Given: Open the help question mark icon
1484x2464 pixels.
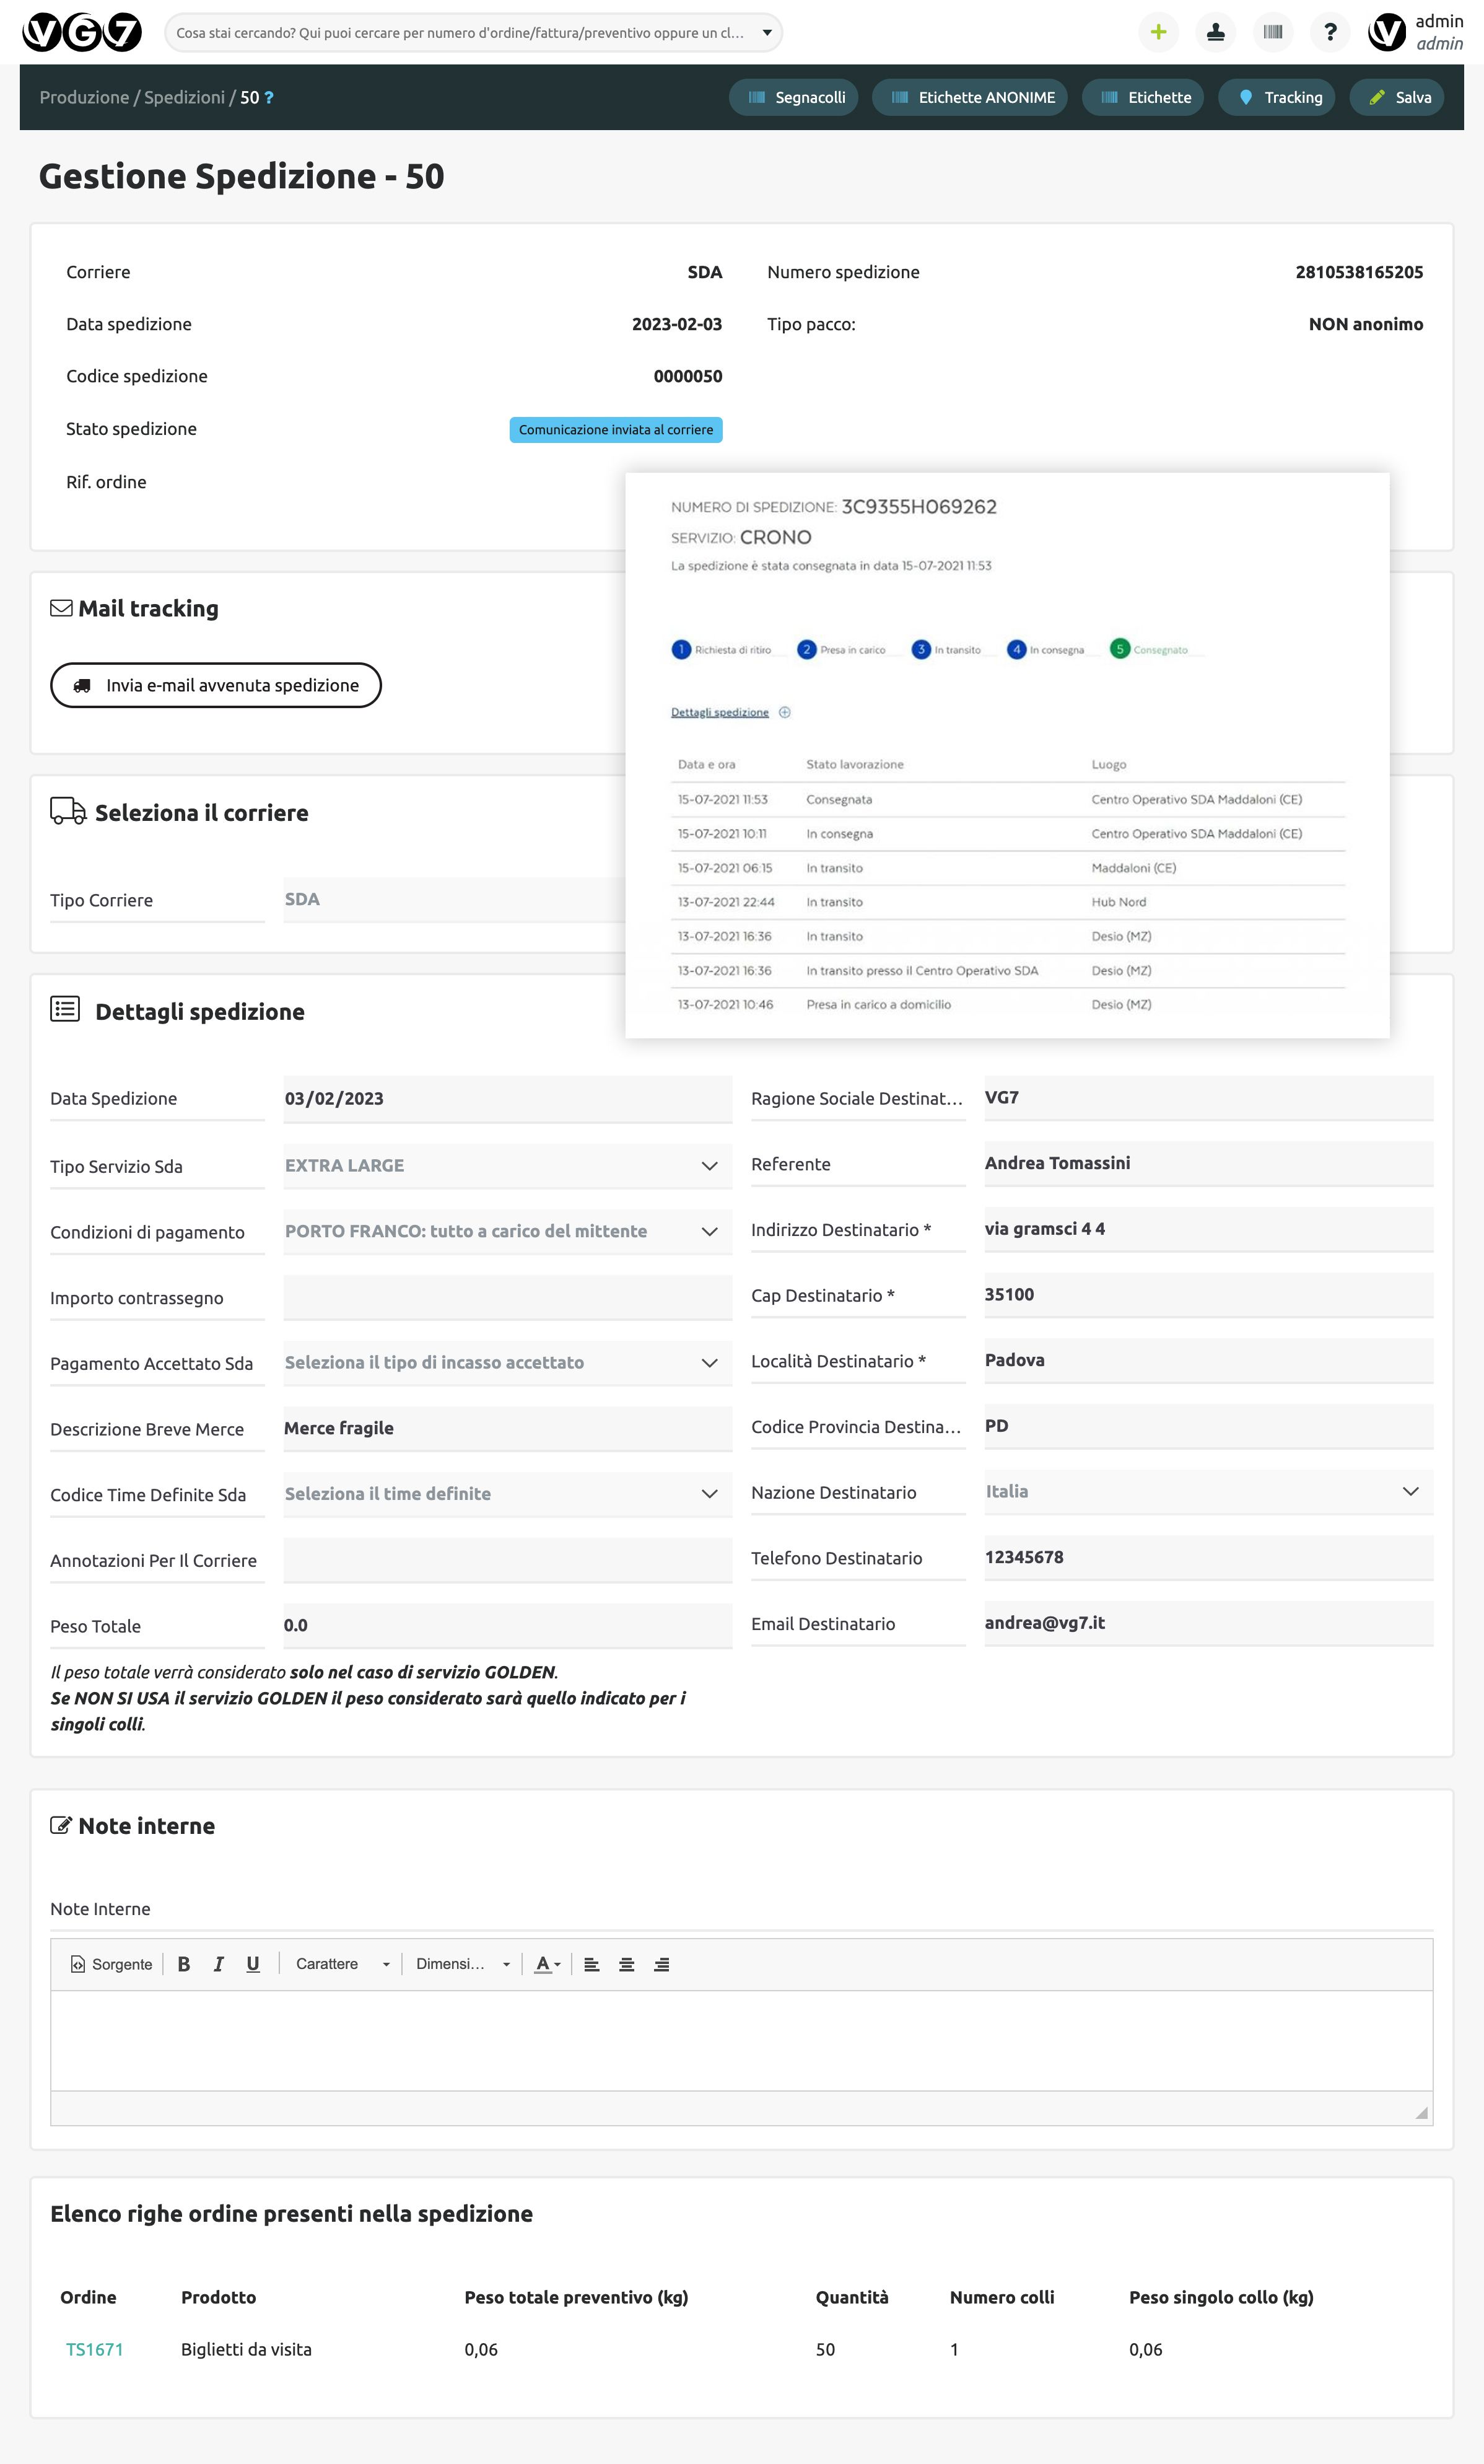Looking at the screenshot, I should pos(1329,32).
